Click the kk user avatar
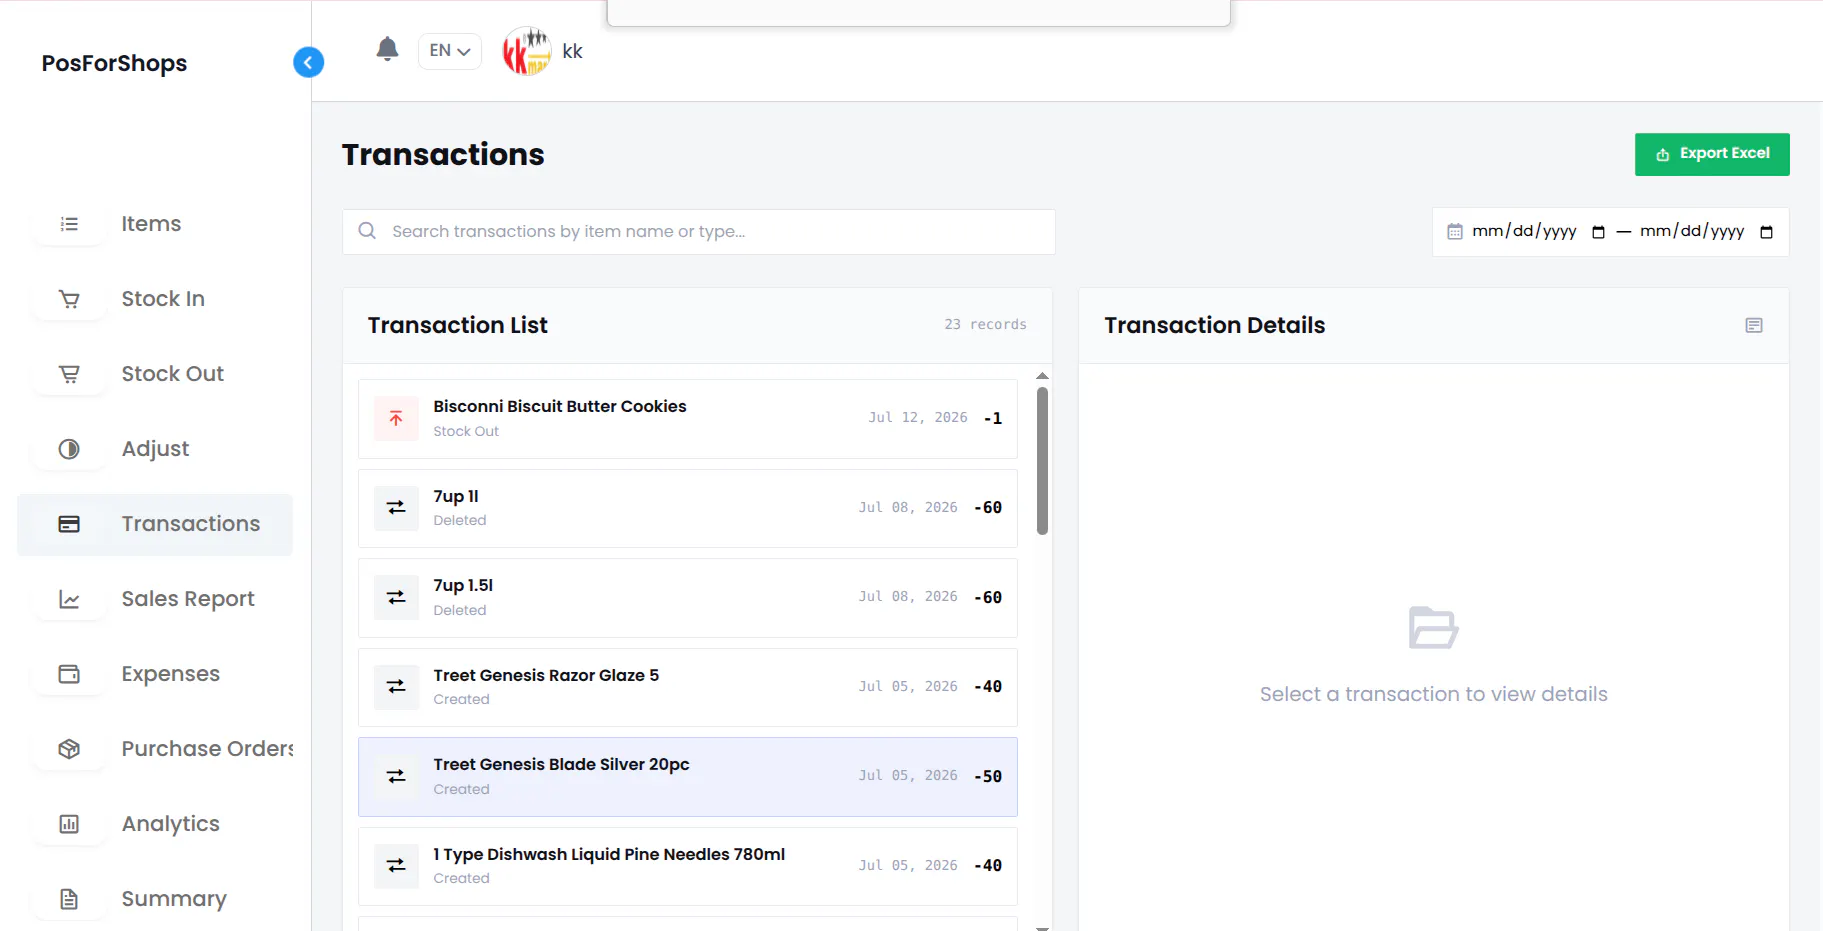Image resolution: width=1823 pixels, height=931 pixels. tap(527, 51)
